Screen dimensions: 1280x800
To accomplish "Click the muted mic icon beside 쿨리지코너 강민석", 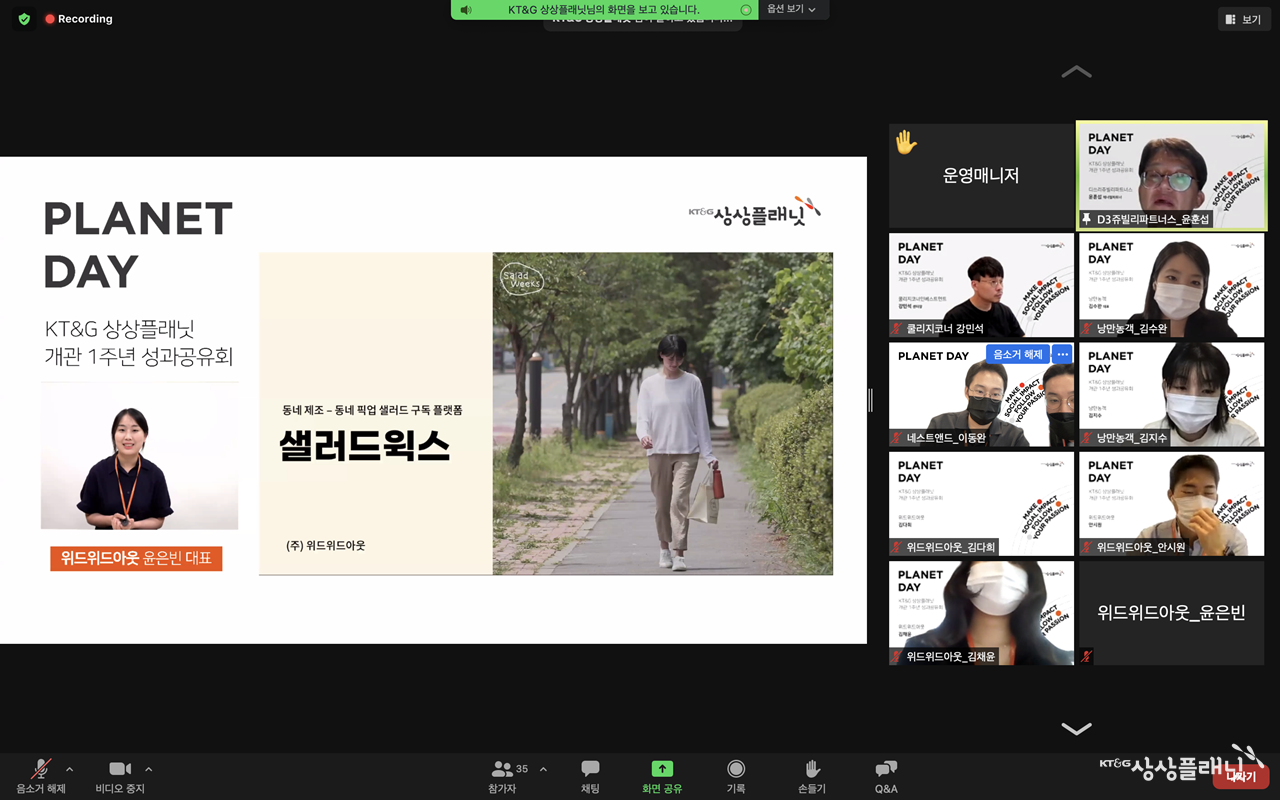I will (x=897, y=329).
